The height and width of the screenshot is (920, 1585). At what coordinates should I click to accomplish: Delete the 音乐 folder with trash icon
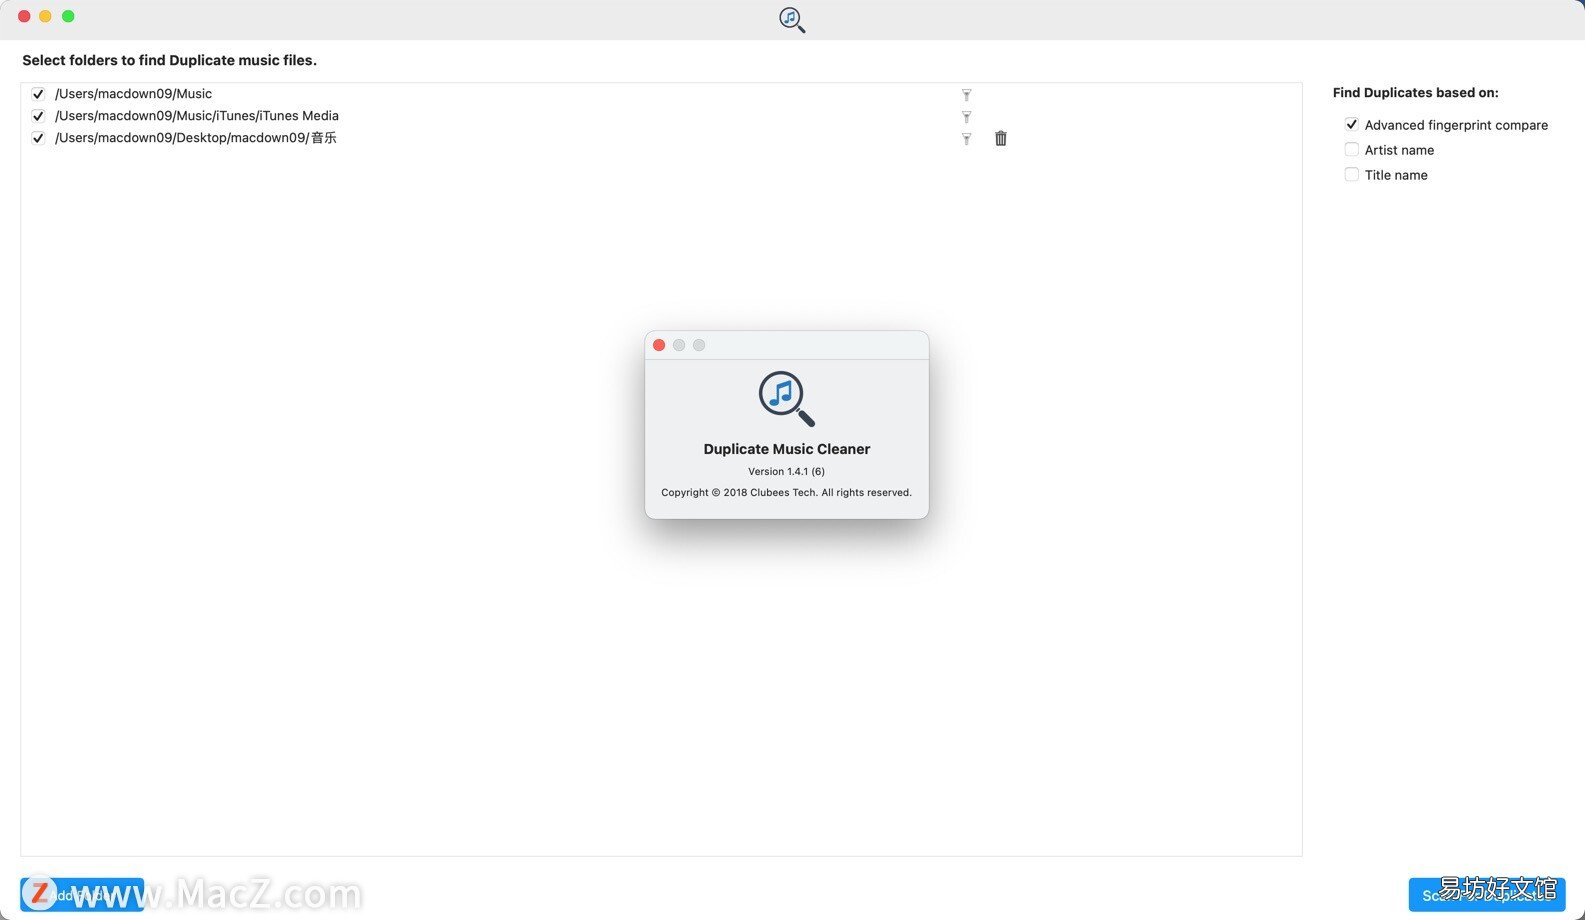coord(1001,138)
